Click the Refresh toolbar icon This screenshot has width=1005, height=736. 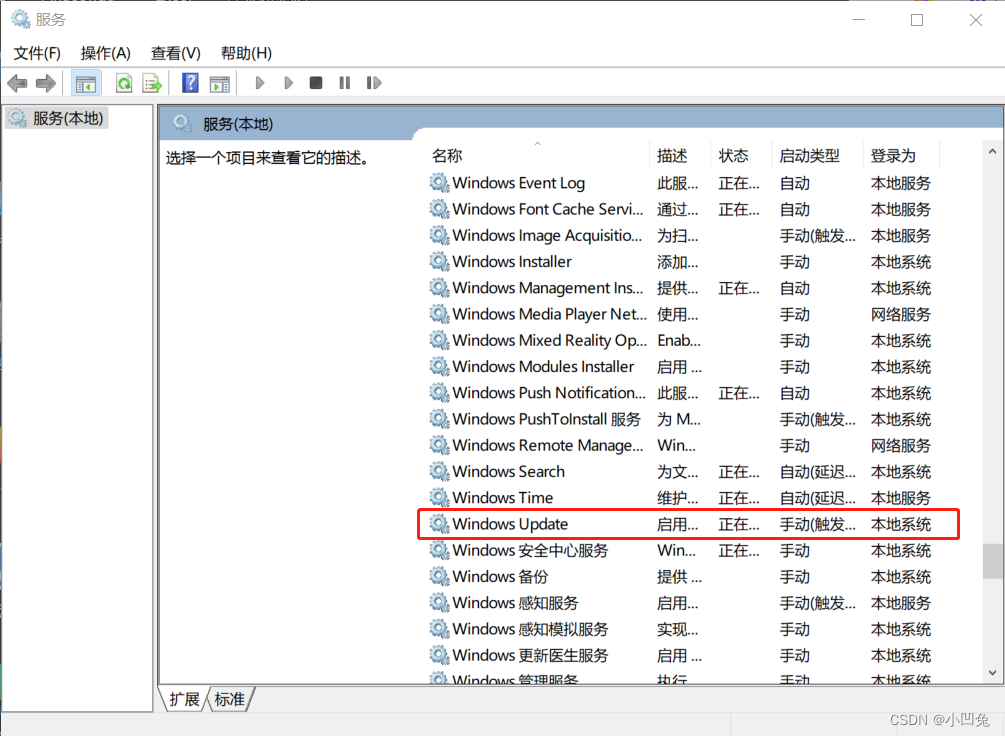[x=124, y=83]
